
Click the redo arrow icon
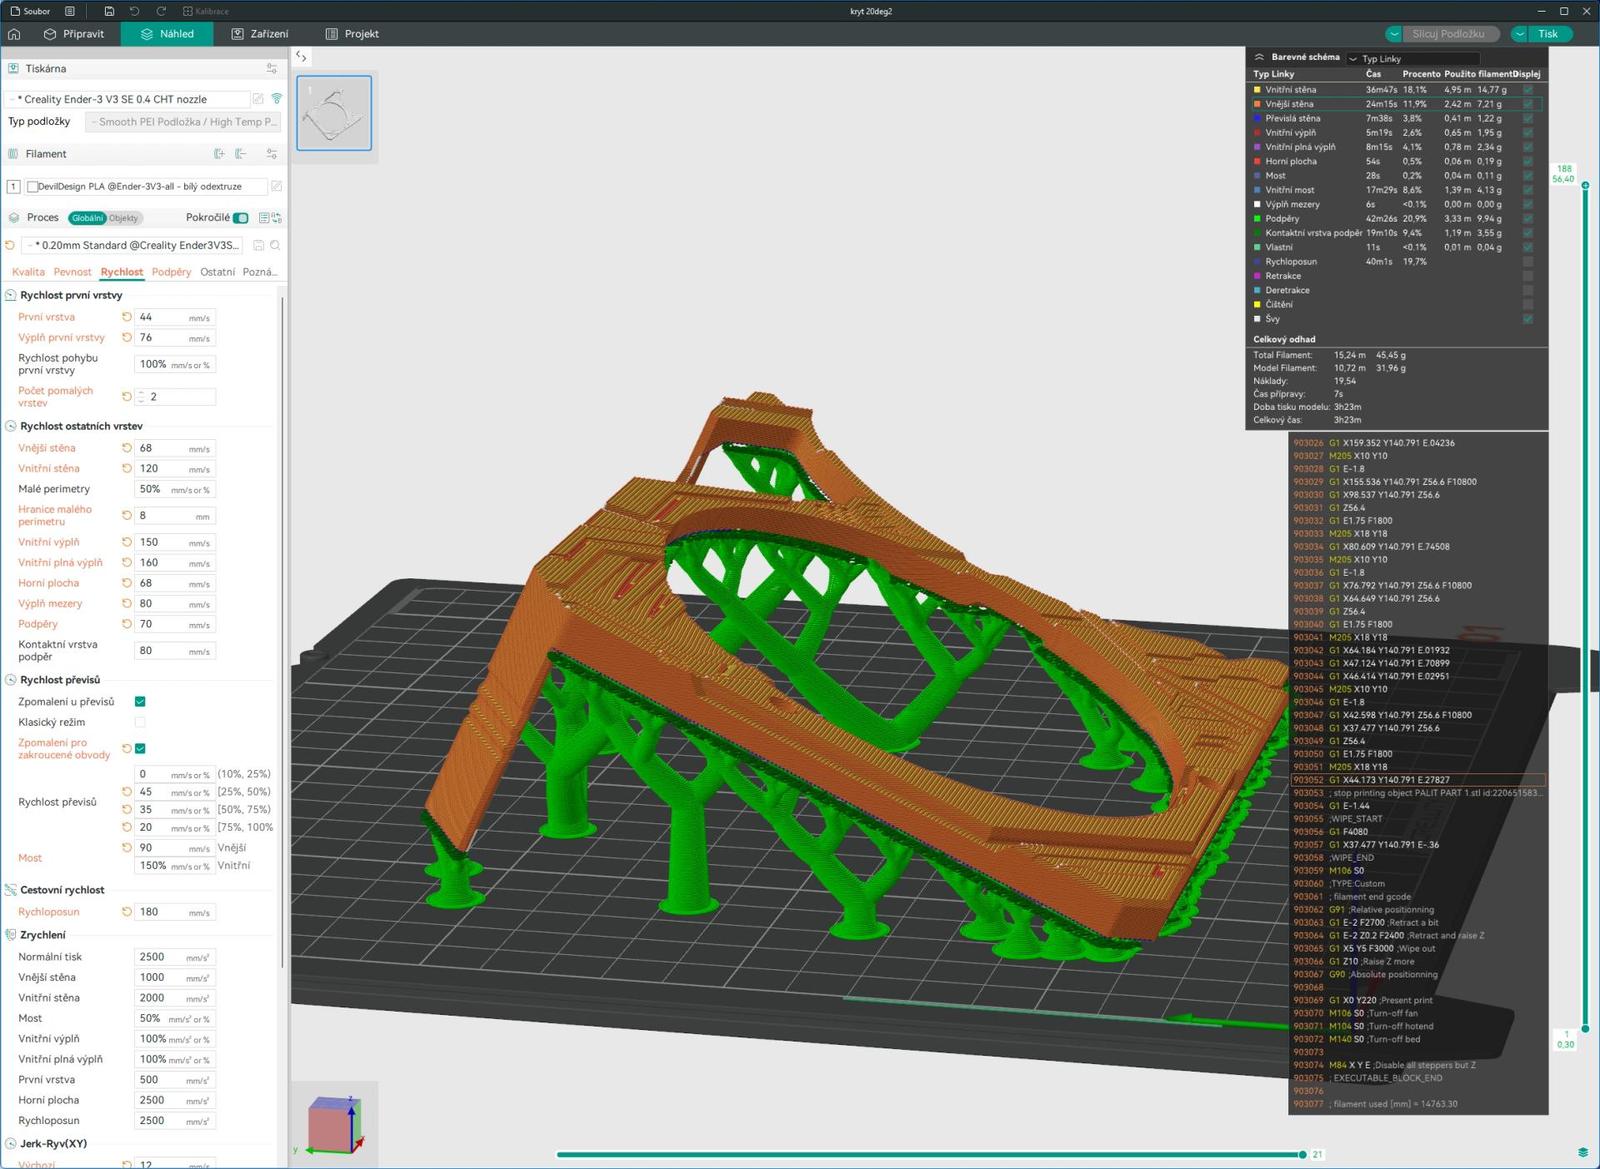(161, 11)
